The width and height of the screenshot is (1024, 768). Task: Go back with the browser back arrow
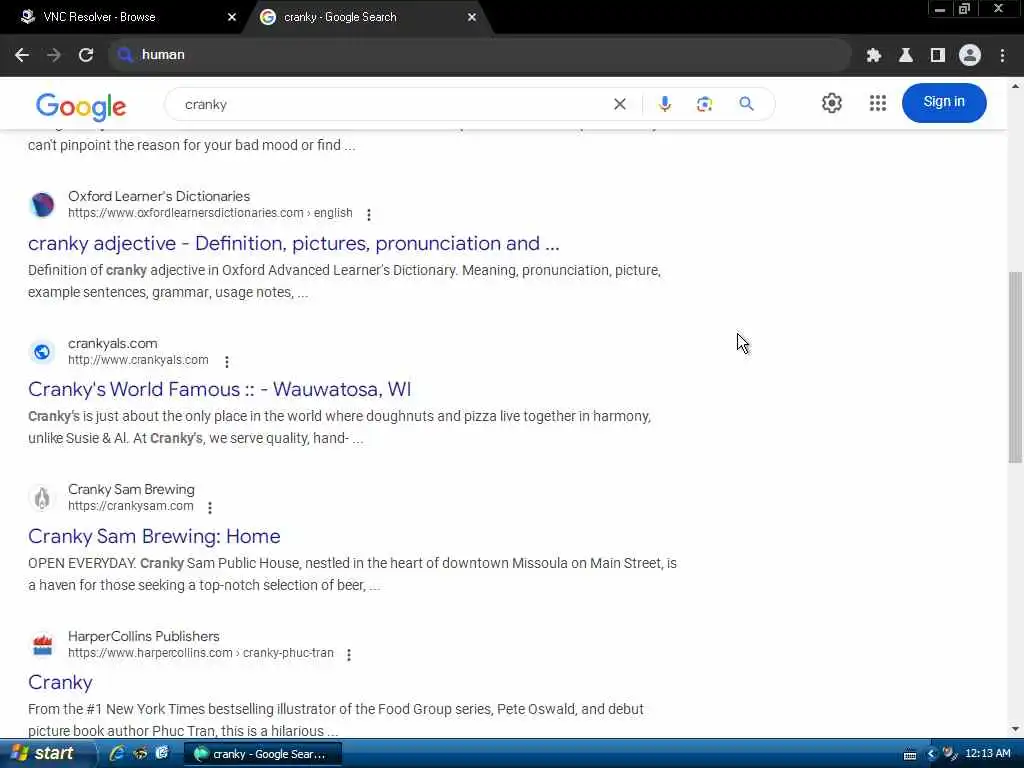(x=22, y=55)
